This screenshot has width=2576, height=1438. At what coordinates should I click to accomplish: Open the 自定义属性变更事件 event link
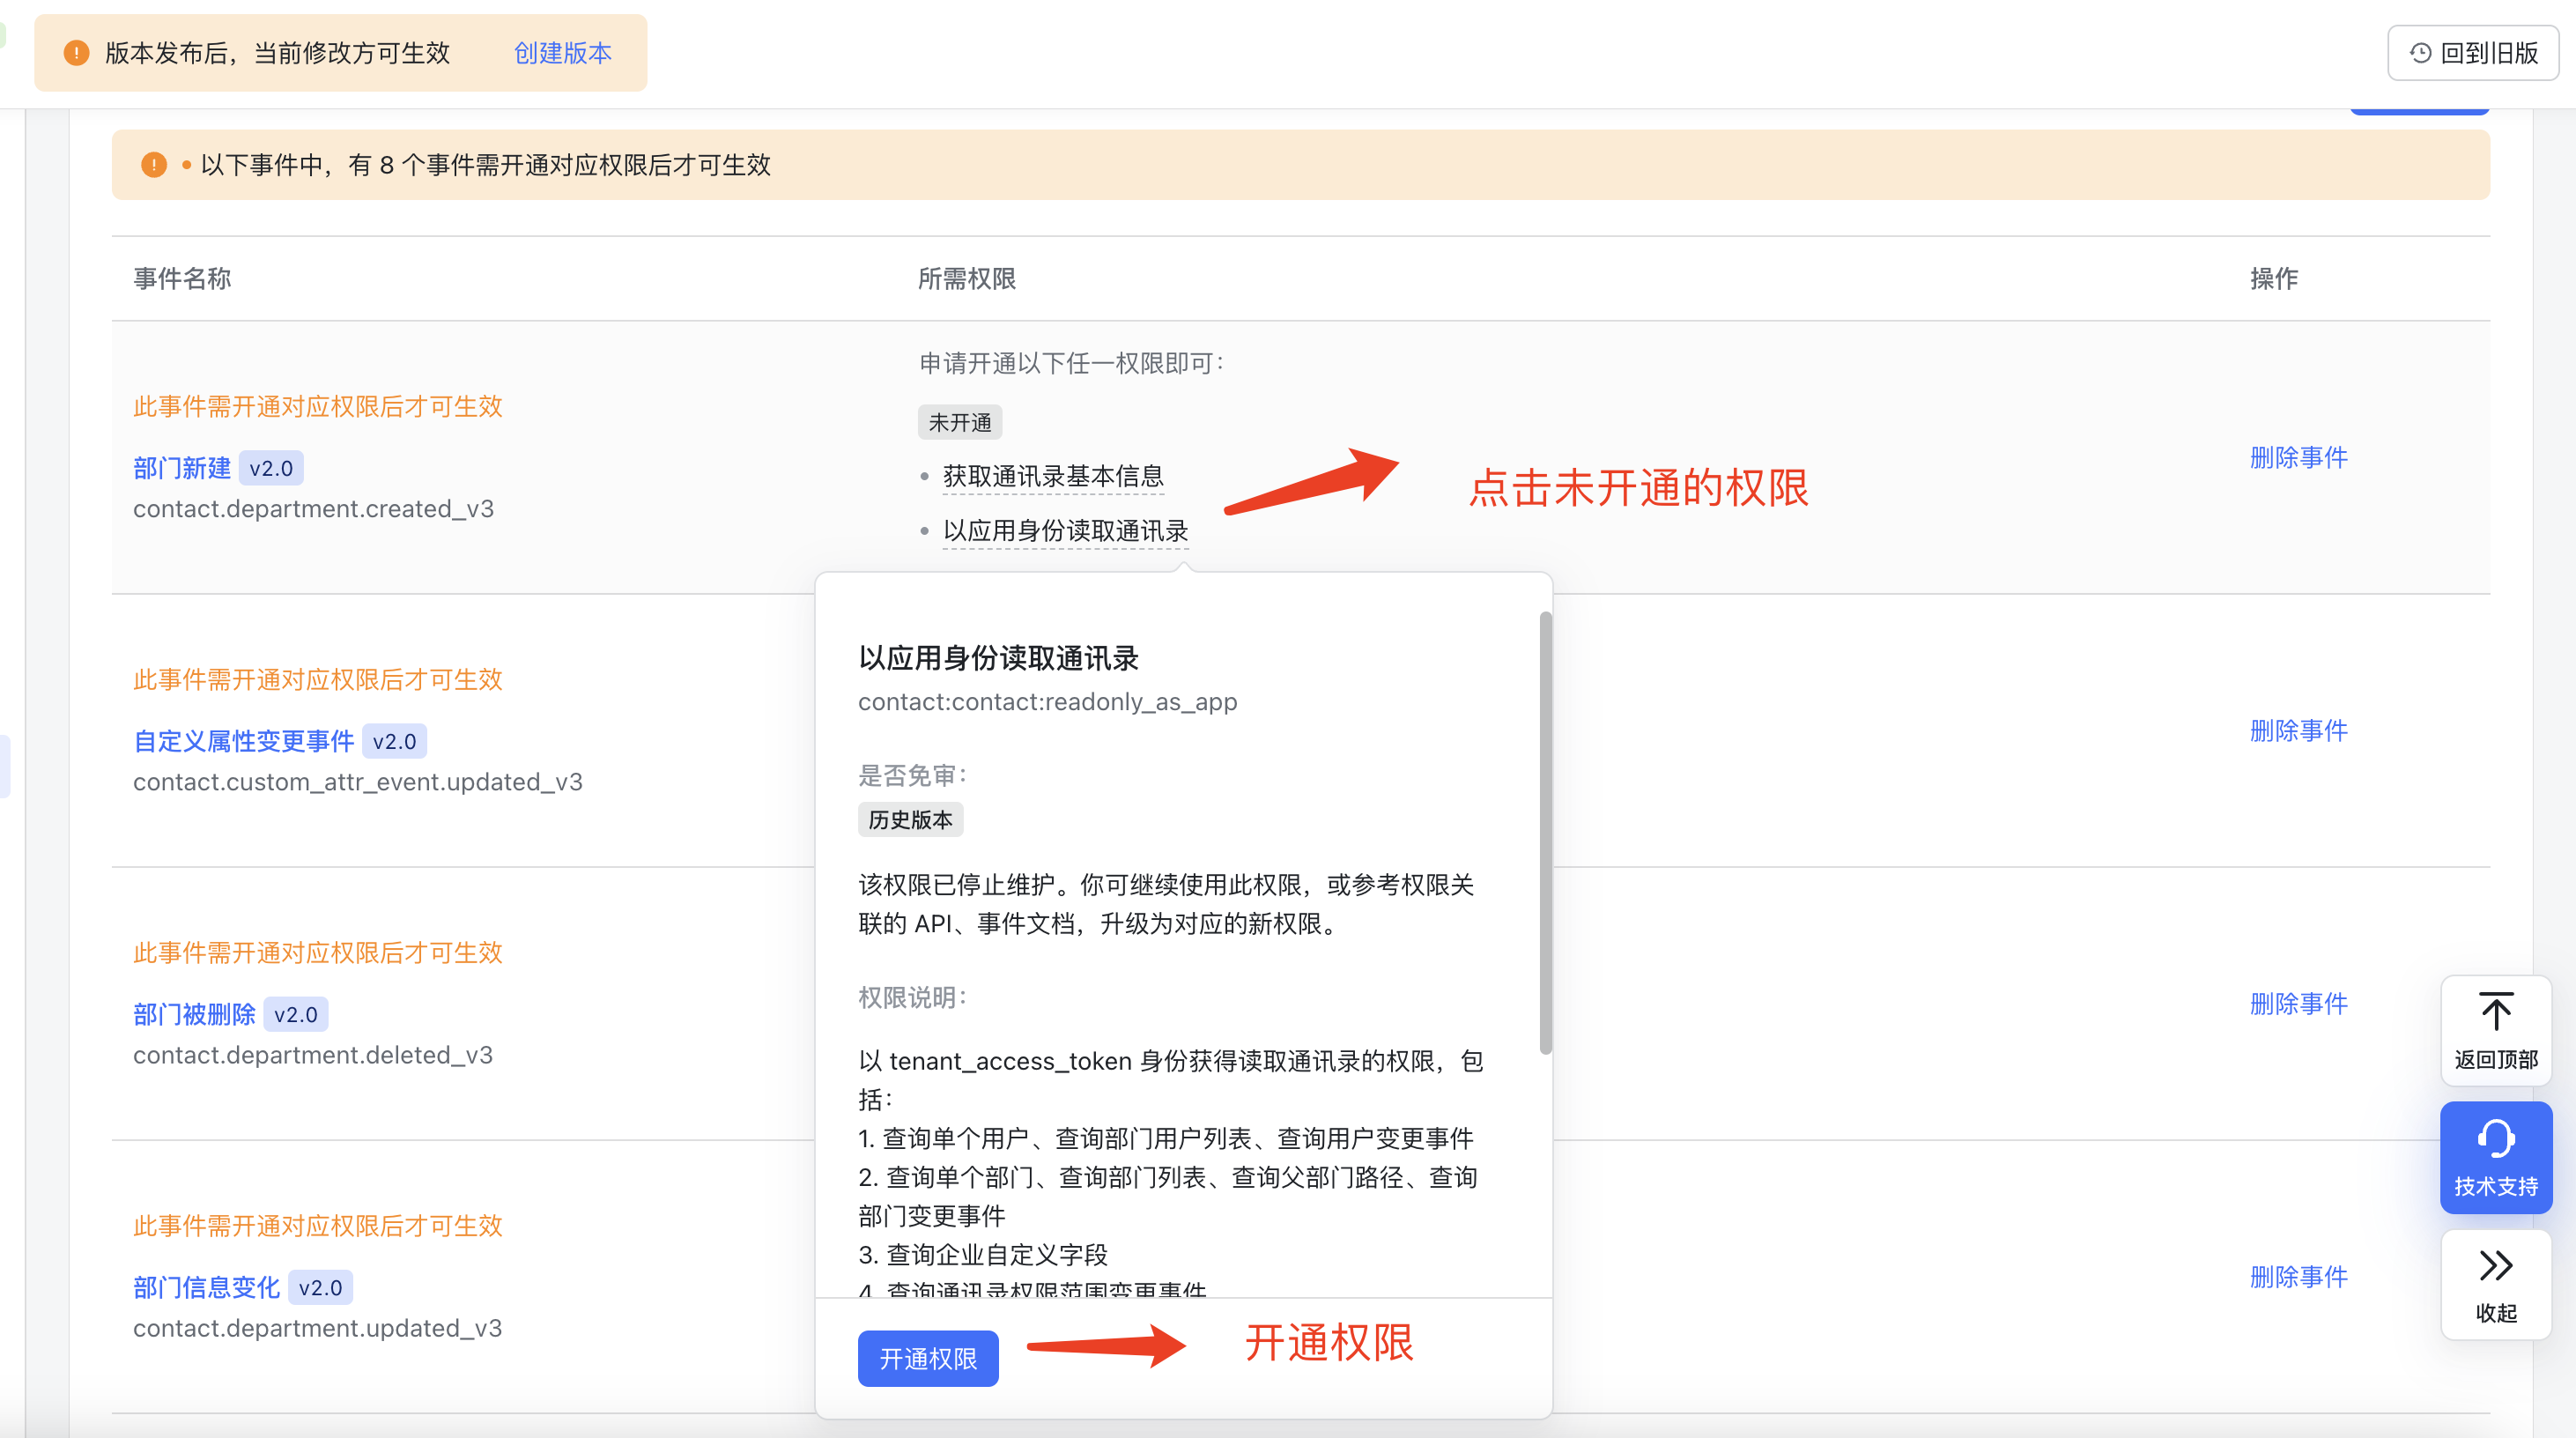click(243, 741)
